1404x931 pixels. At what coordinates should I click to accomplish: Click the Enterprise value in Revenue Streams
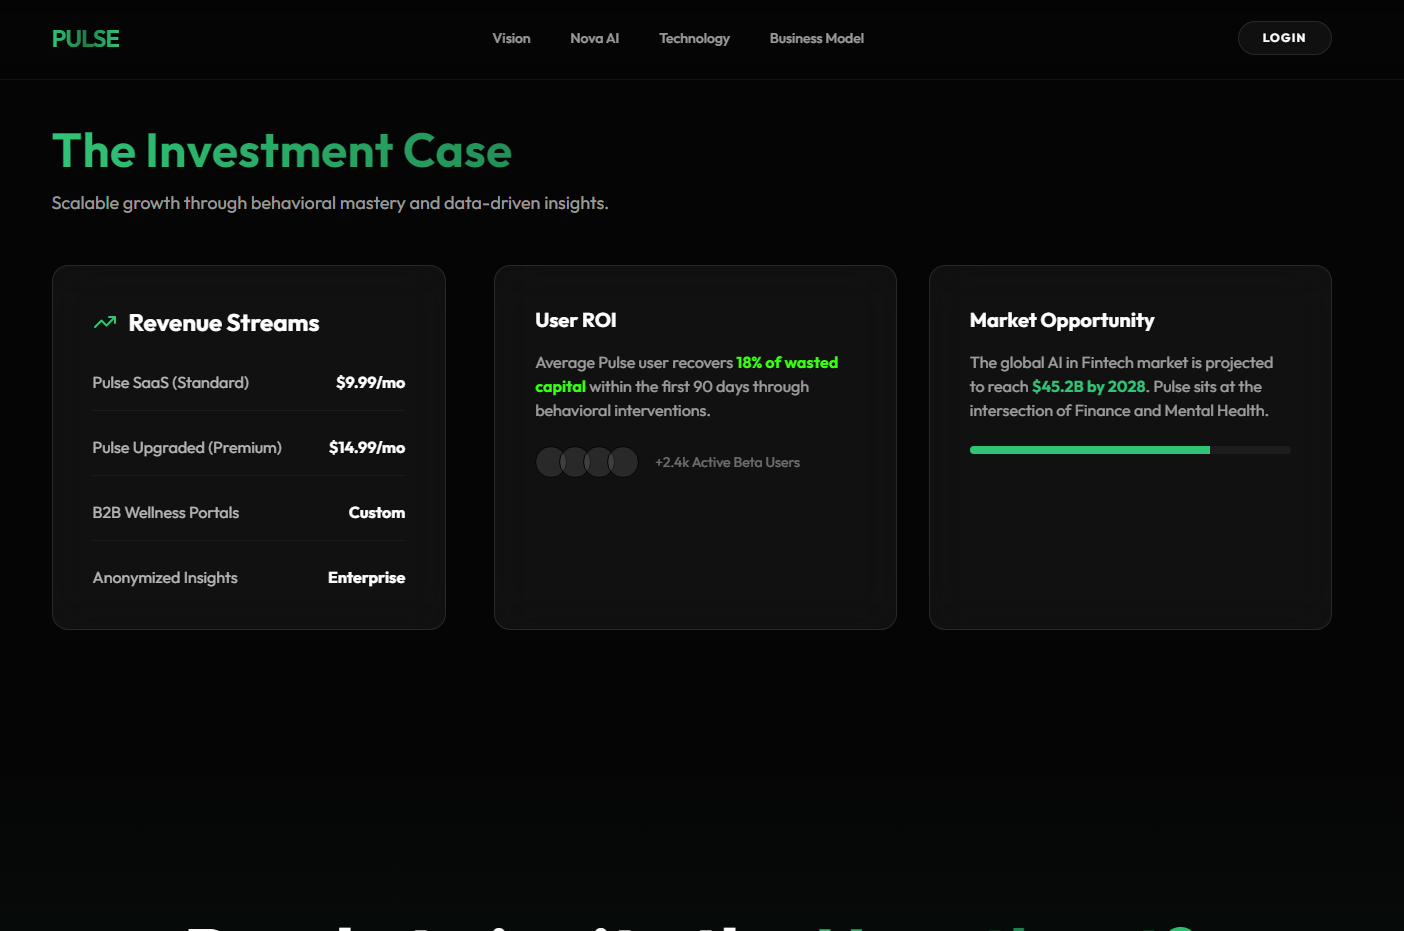tap(366, 578)
